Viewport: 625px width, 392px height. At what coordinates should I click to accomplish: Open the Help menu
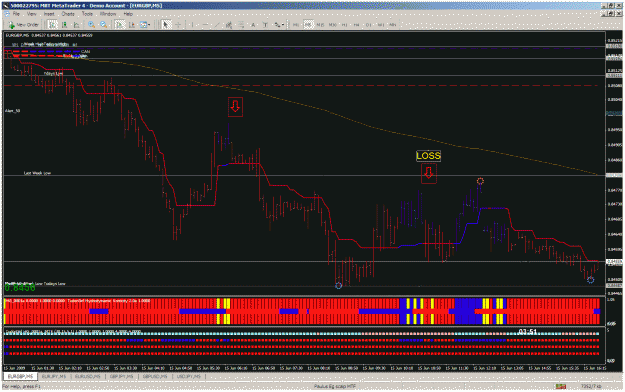coord(128,14)
